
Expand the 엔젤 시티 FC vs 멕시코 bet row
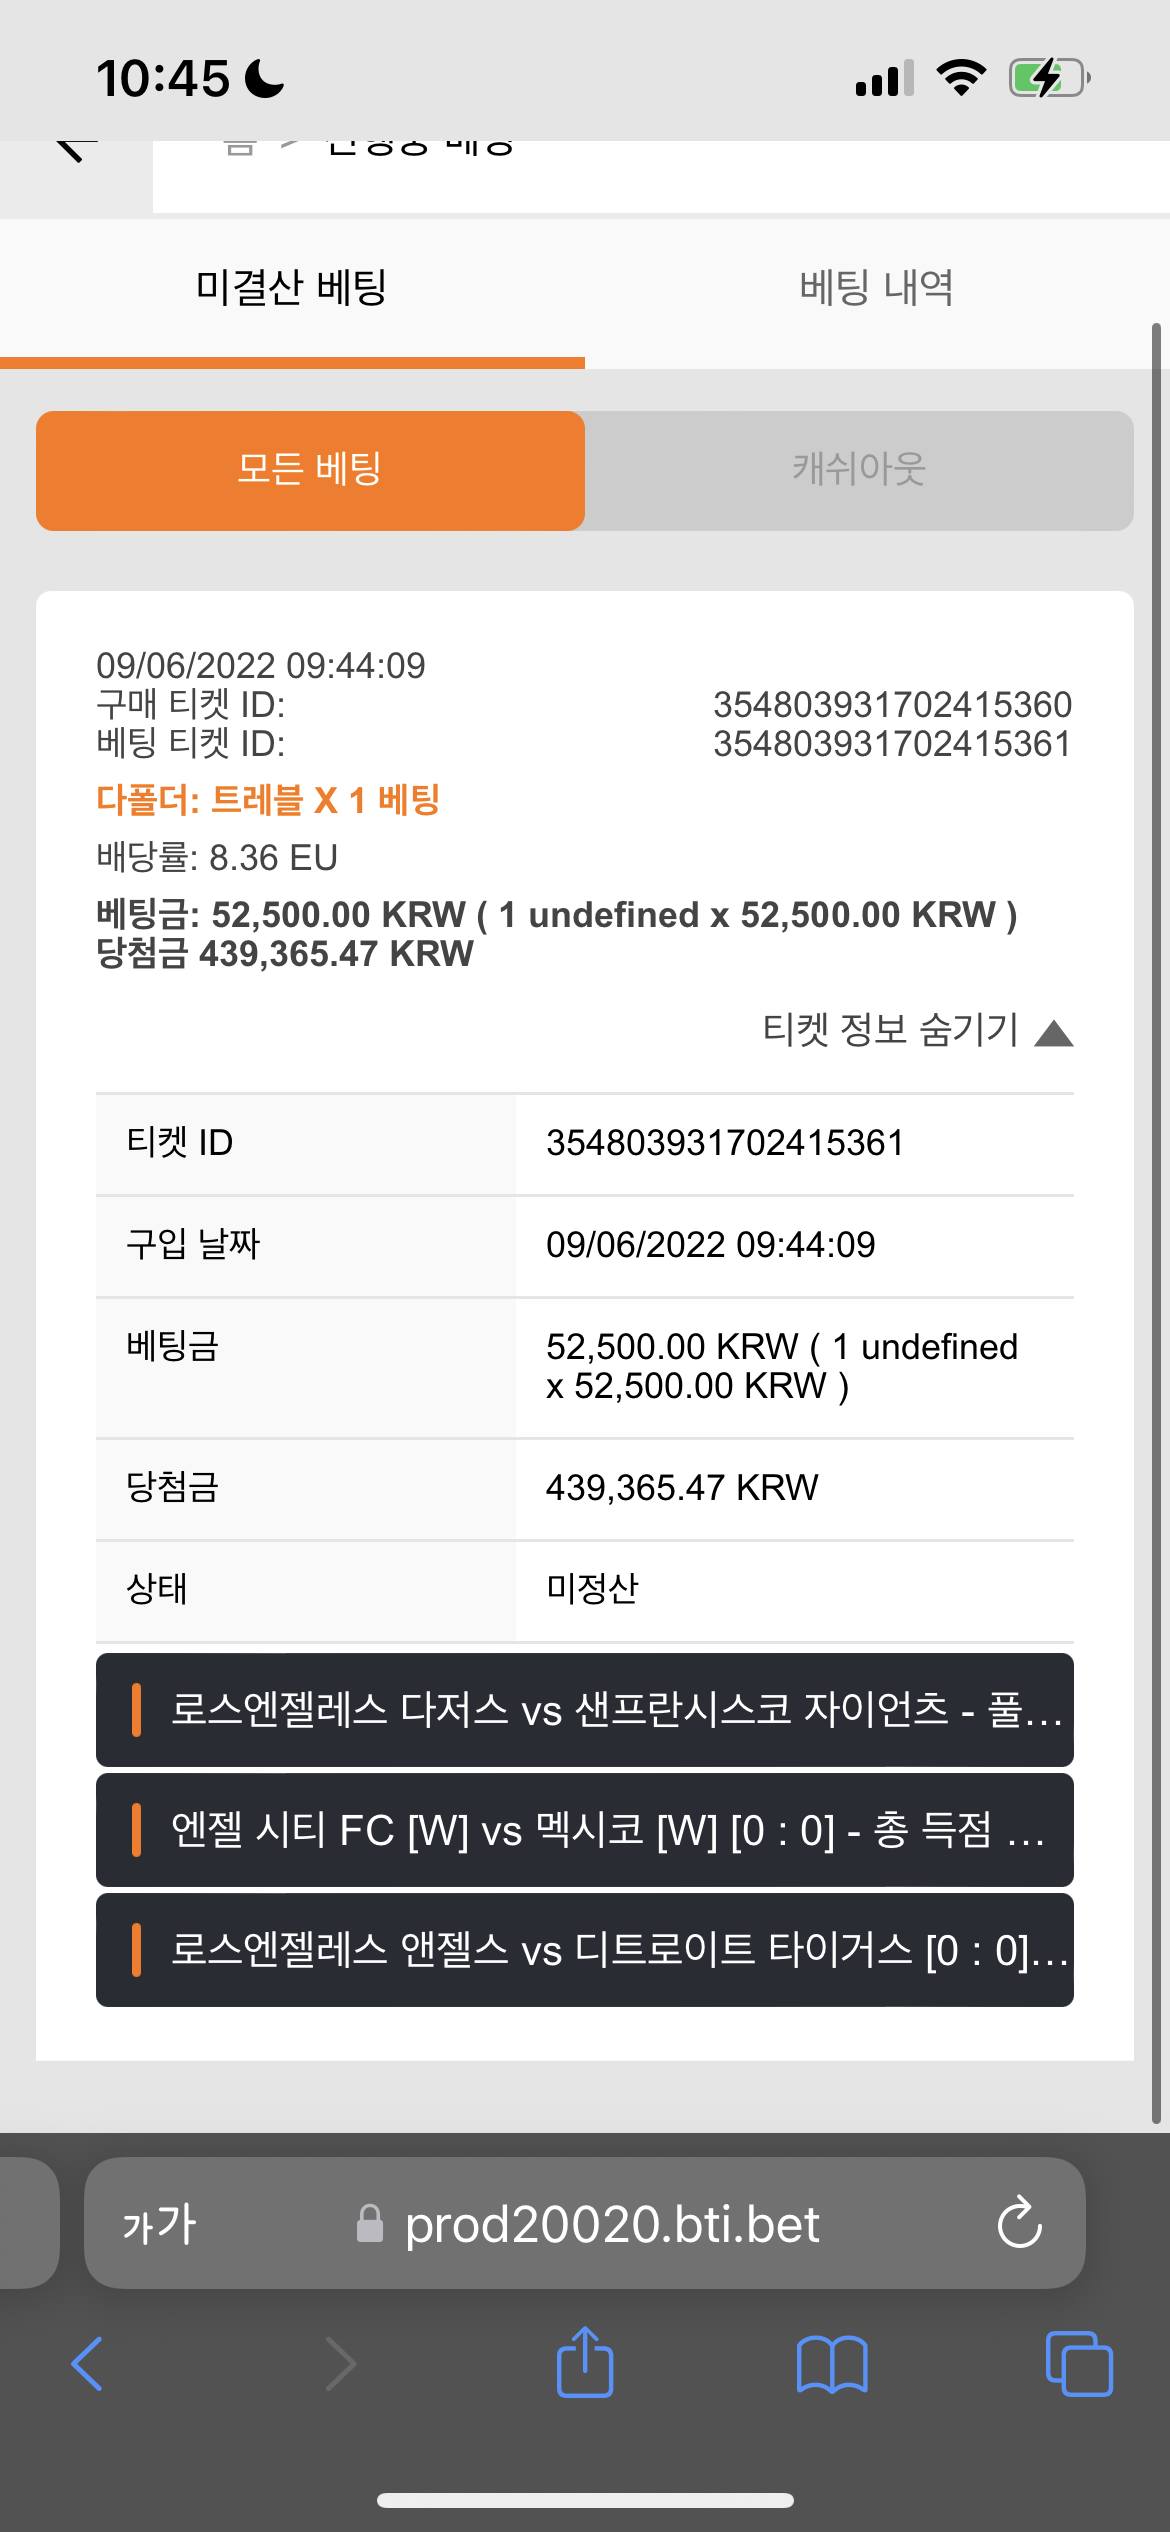[x=585, y=1830]
